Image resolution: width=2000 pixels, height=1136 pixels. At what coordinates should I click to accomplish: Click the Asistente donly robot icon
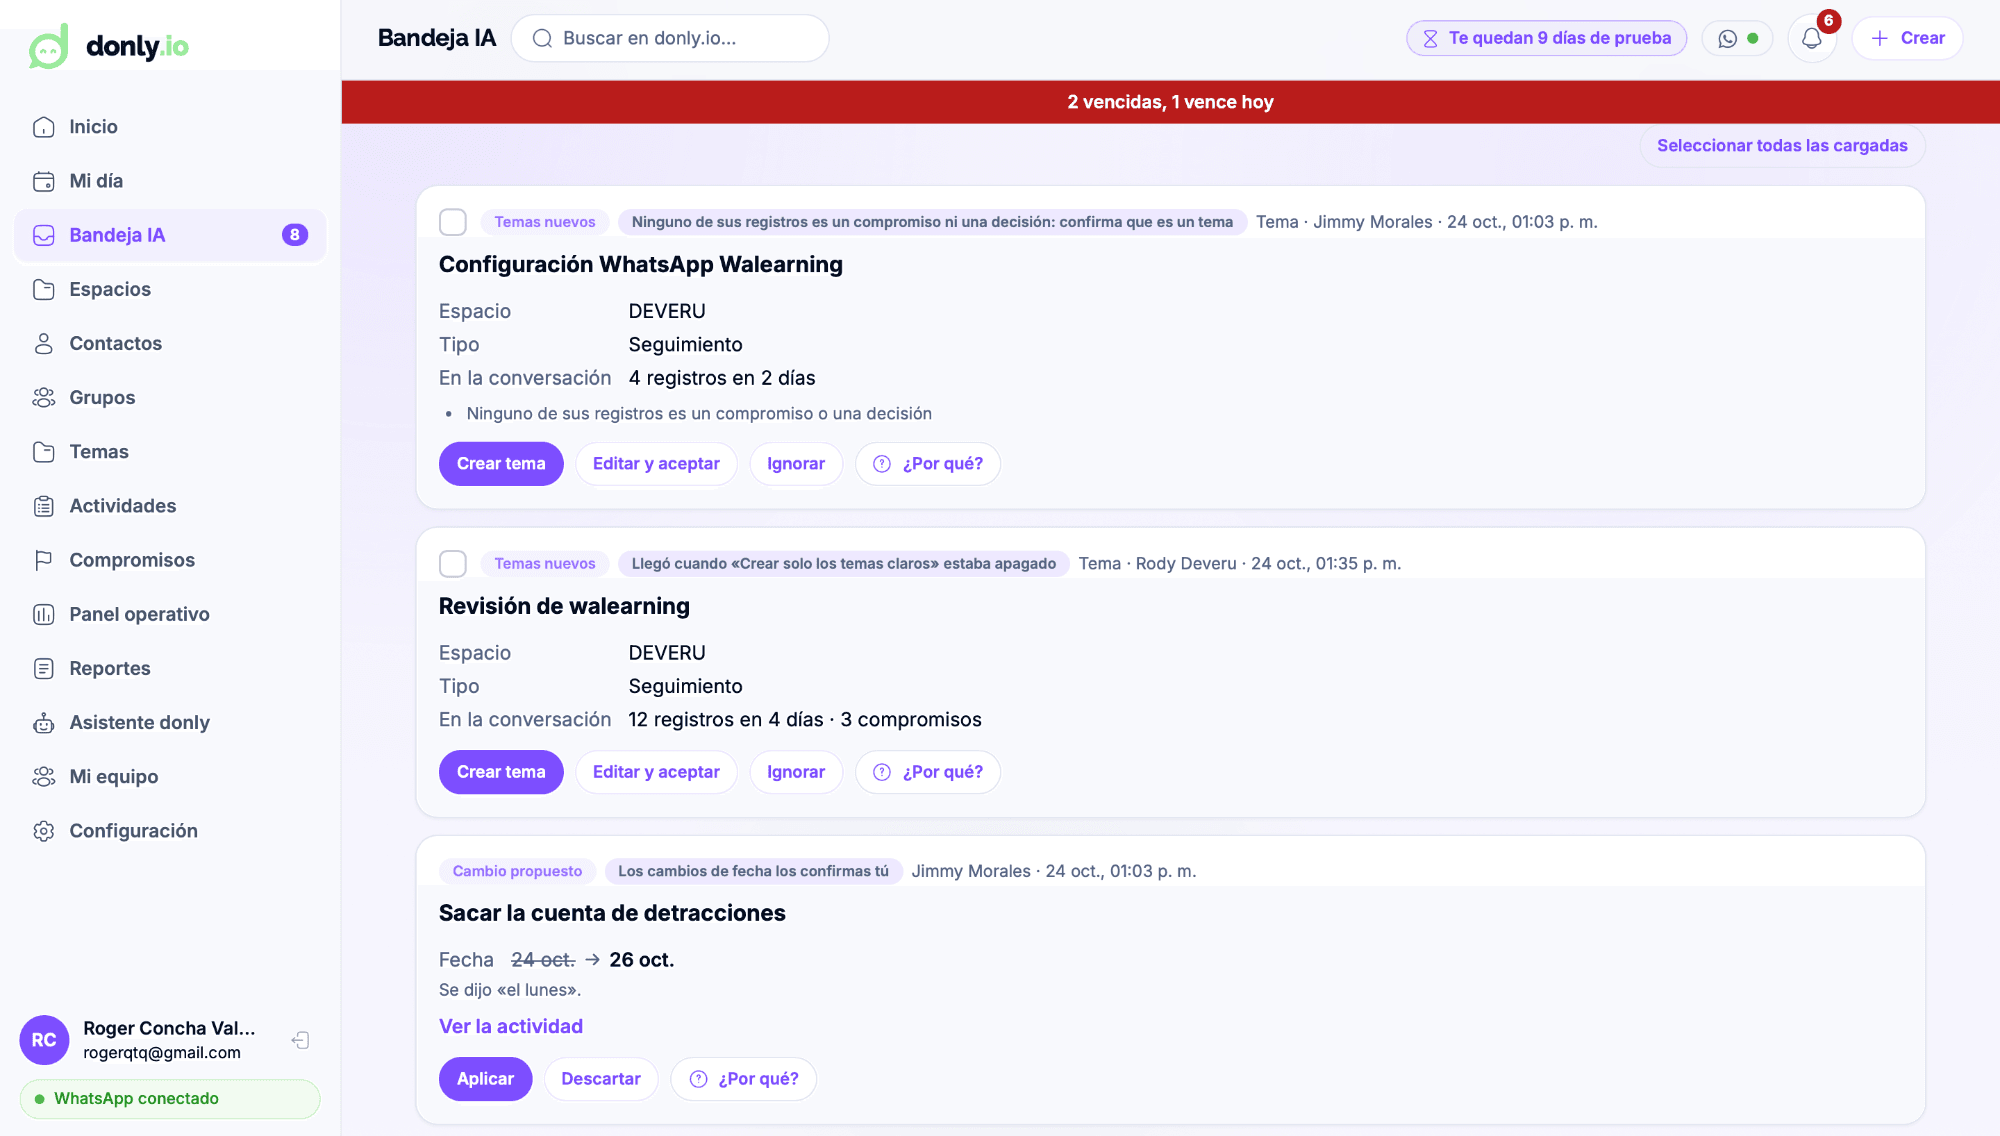pos(44,723)
